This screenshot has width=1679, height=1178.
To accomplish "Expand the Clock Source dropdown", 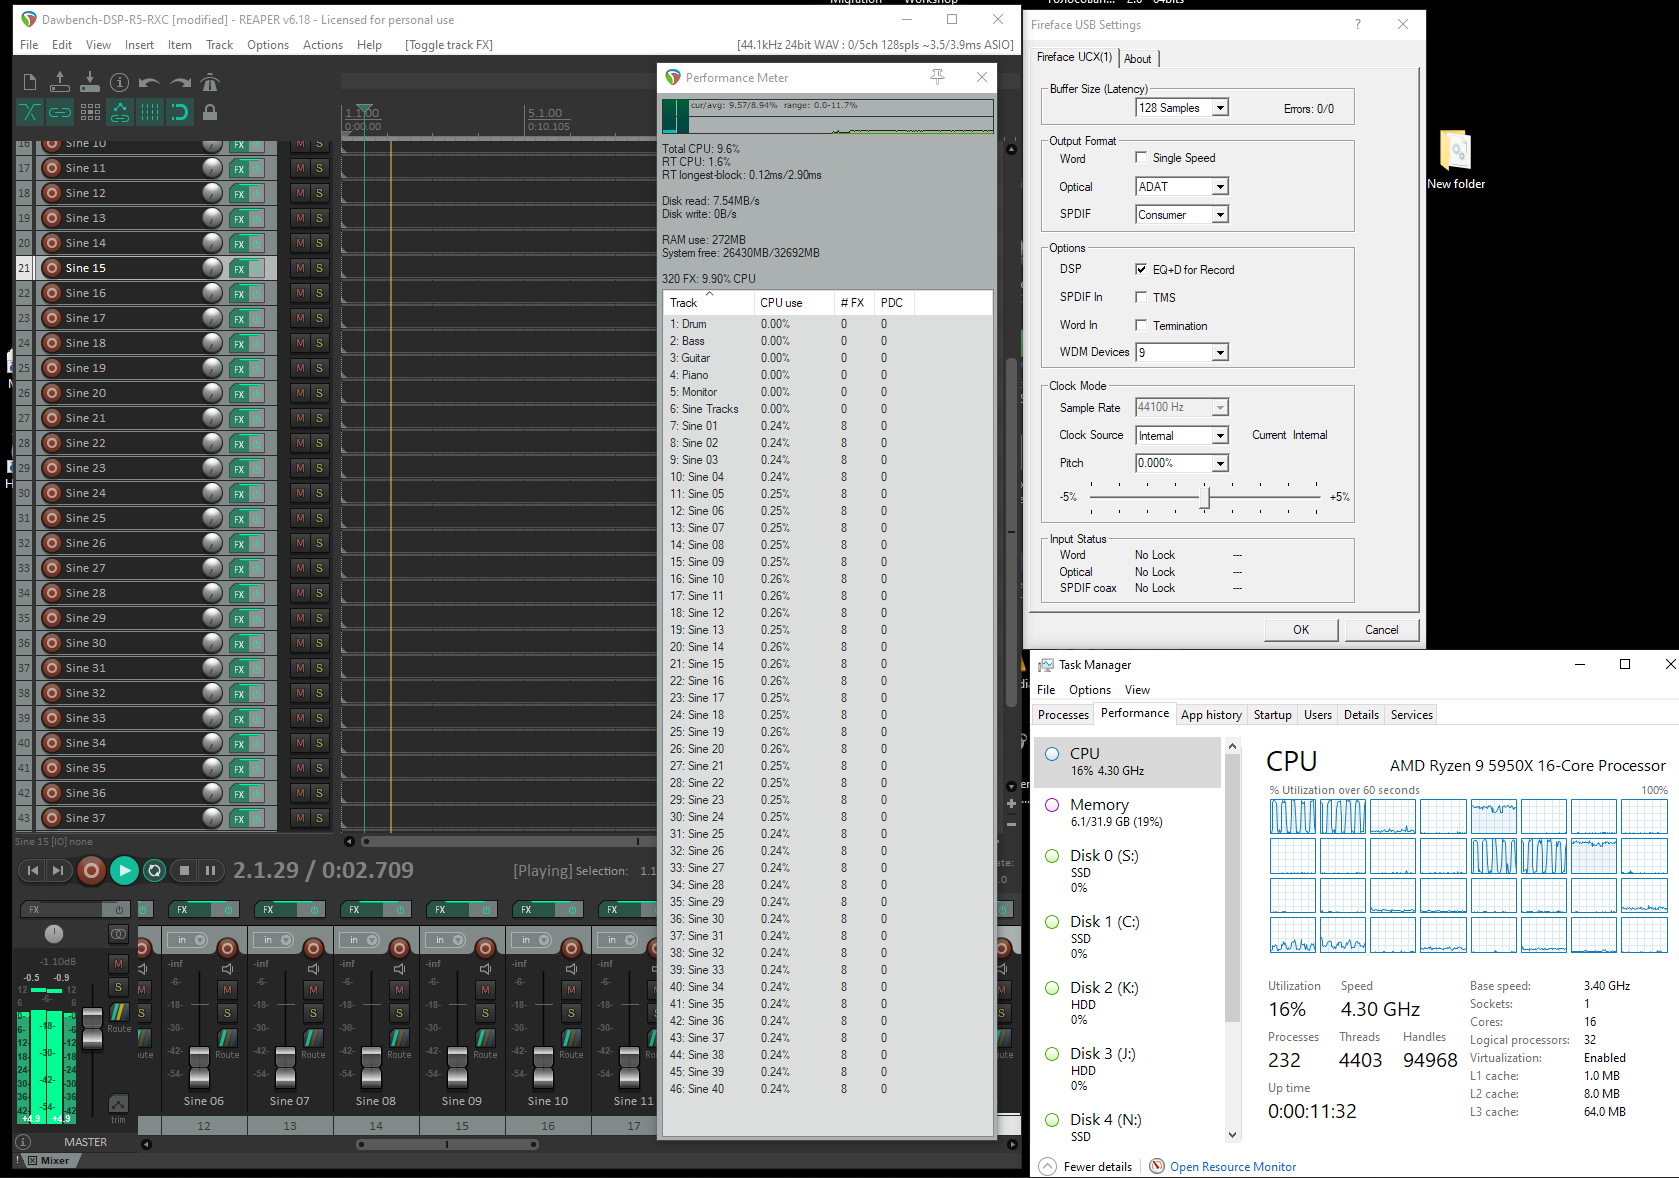I will (1220, 436).
